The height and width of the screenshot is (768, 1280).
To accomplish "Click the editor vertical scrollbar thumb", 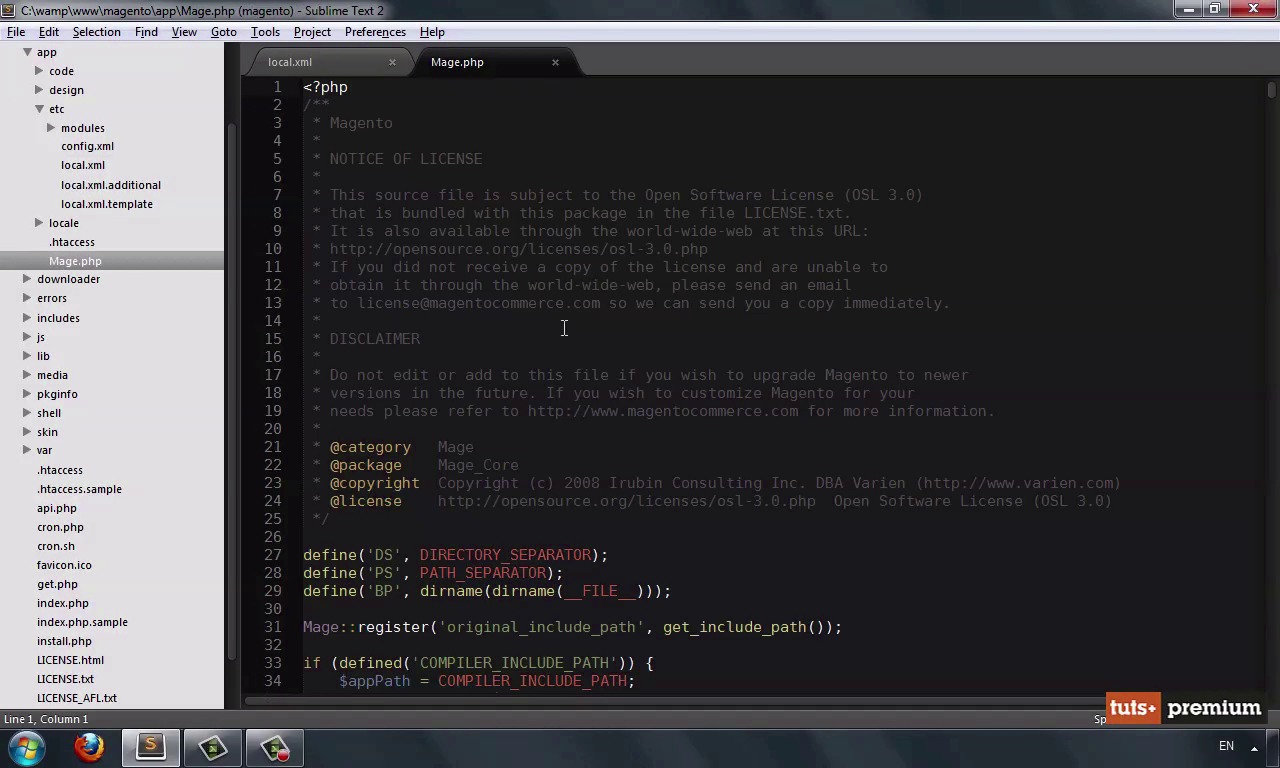I will tap(1271, 90).
